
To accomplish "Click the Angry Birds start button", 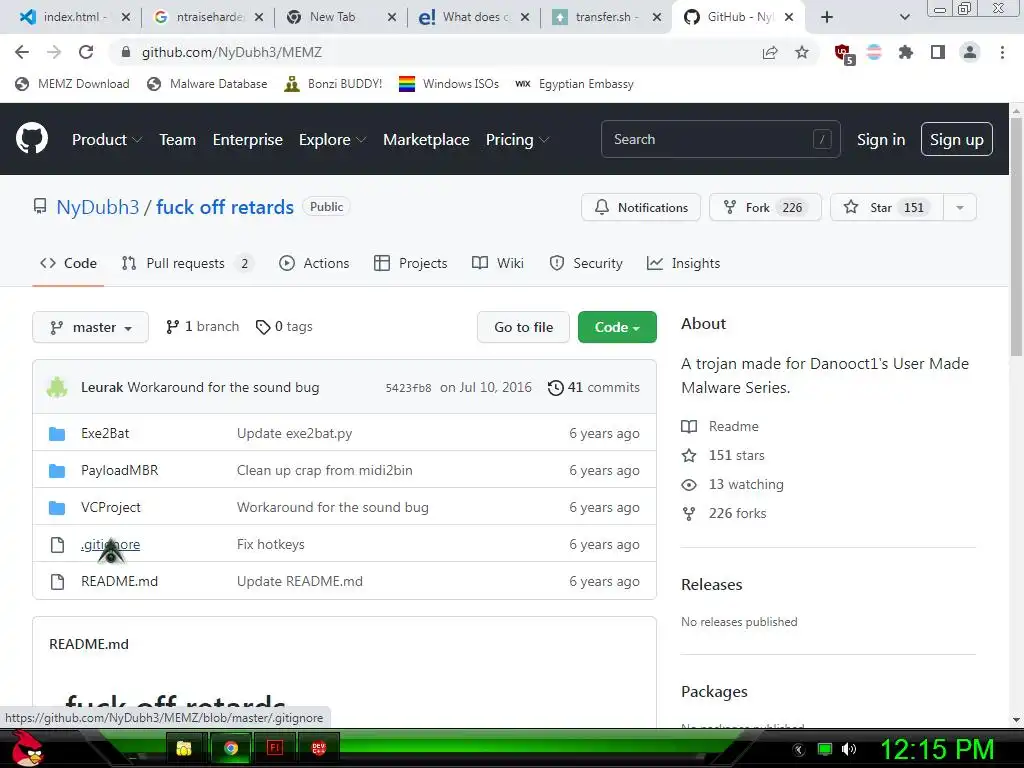I will point(27,748).
